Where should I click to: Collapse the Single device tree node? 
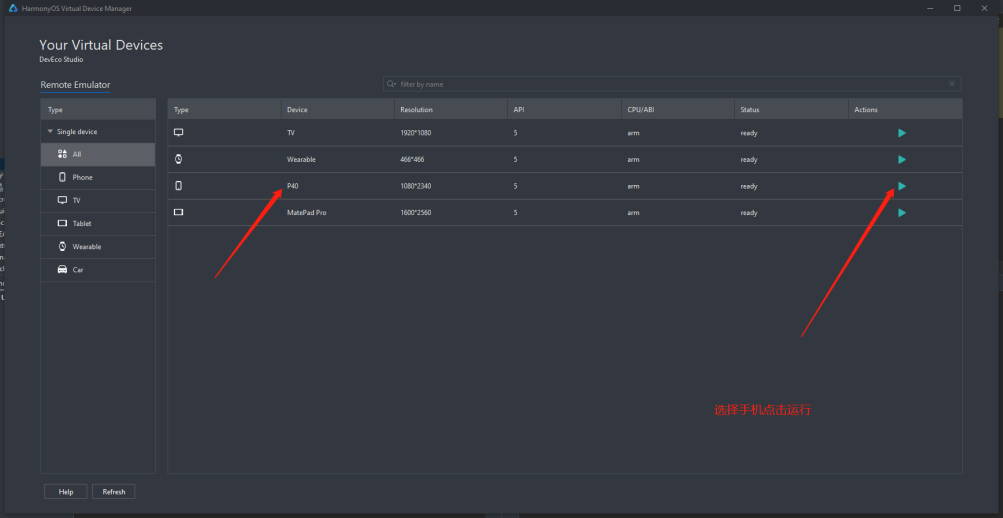click(x=51, y=132)
